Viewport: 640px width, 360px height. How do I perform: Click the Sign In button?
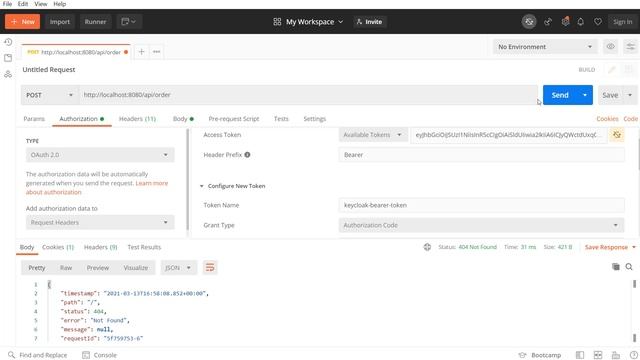622,22
